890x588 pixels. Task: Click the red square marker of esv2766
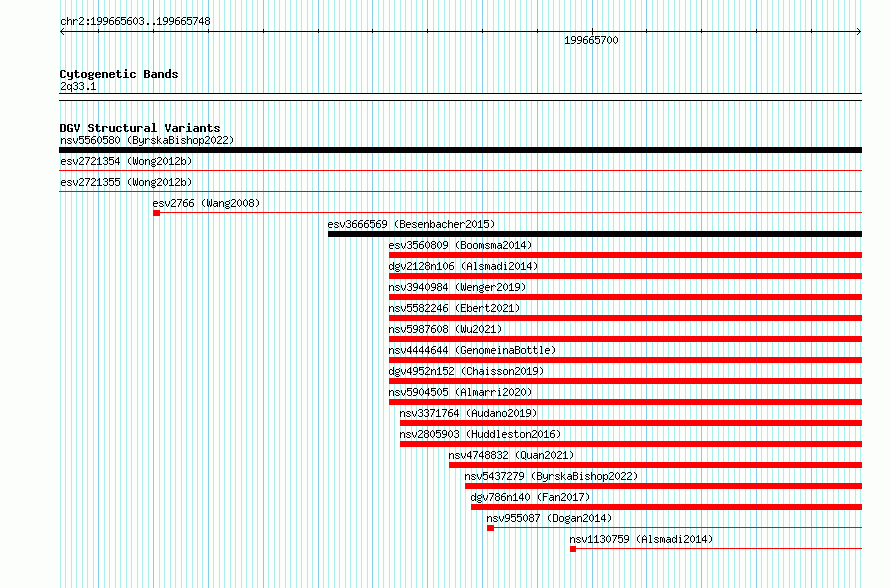[157, 213]
